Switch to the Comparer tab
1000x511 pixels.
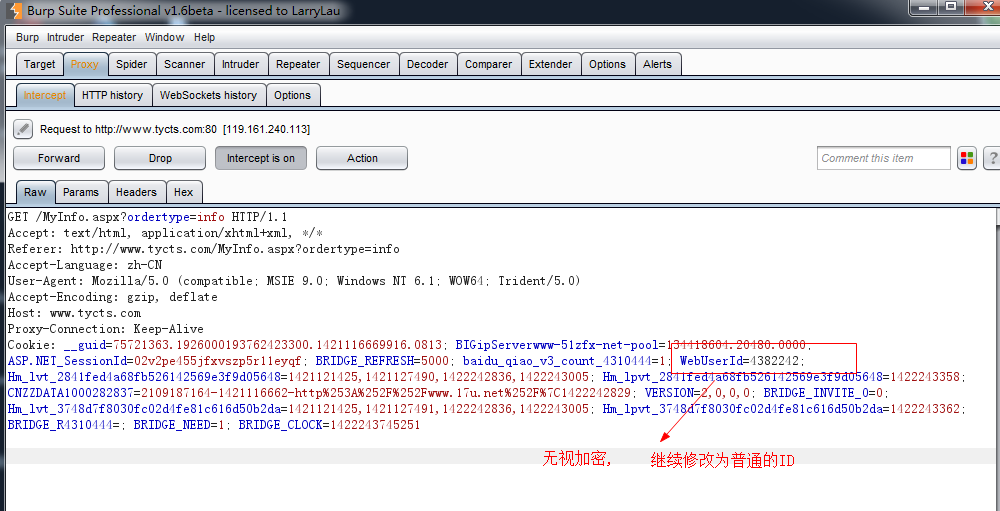[x=489, y=64]
